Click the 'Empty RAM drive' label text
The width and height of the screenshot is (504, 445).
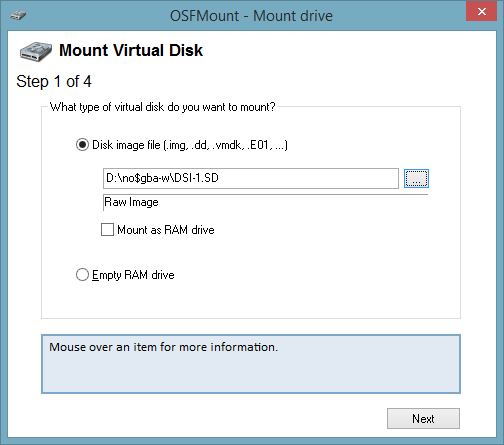[x=133, y=275]
